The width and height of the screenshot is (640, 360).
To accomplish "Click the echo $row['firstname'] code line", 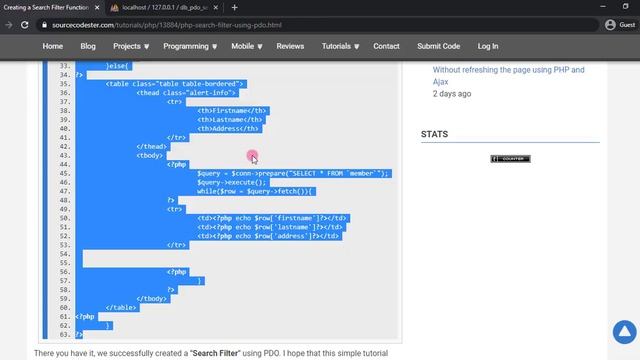I will 271,218.
